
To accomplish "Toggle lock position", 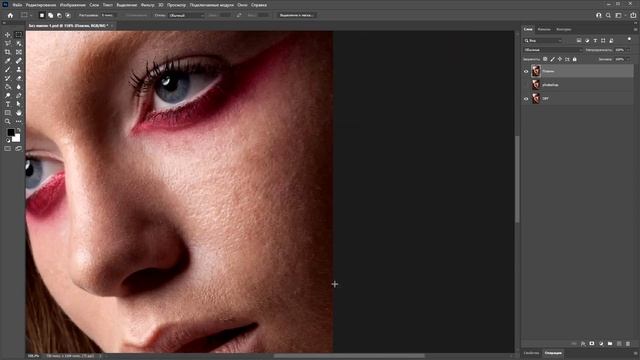I will [x=560, y=59].
